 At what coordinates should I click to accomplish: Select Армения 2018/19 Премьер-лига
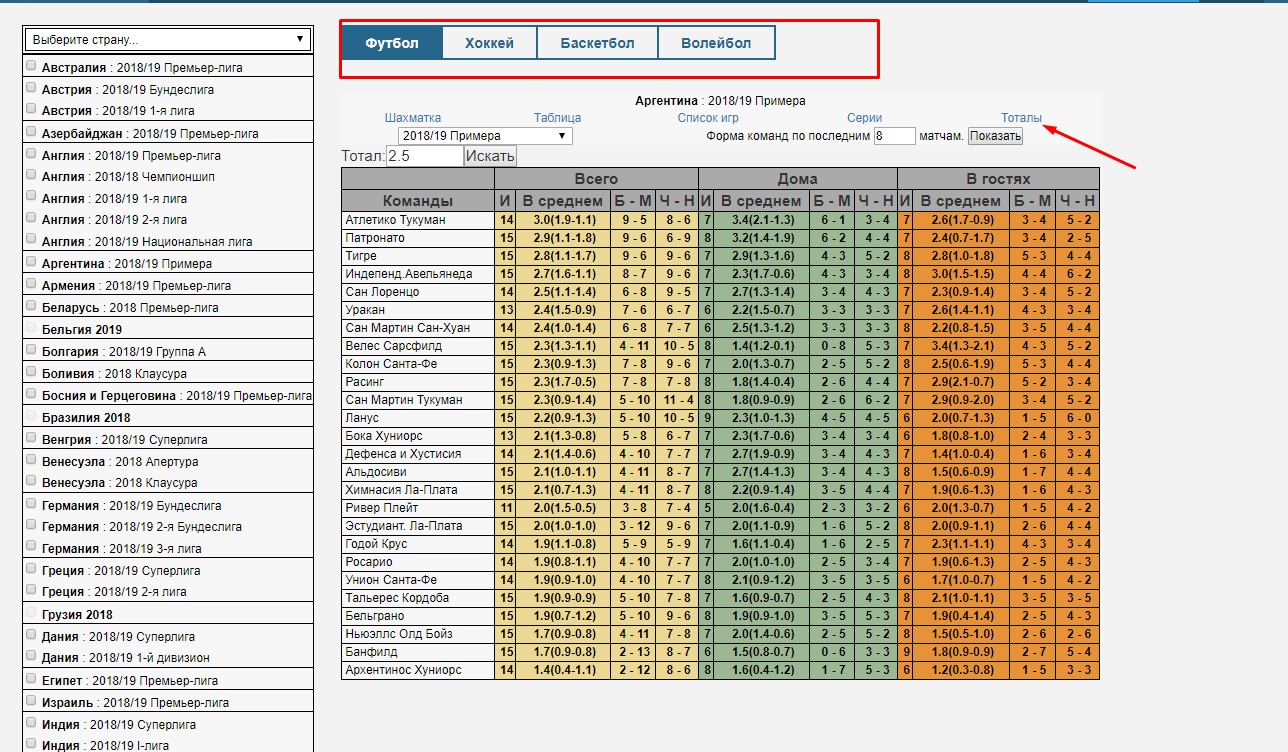[136, 285]
